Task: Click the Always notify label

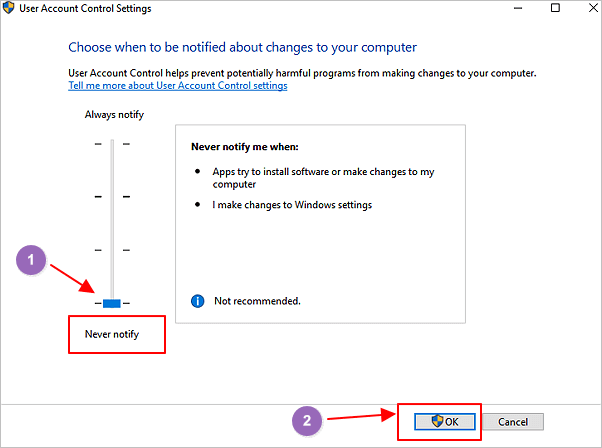Action: (x=113, y=115)
